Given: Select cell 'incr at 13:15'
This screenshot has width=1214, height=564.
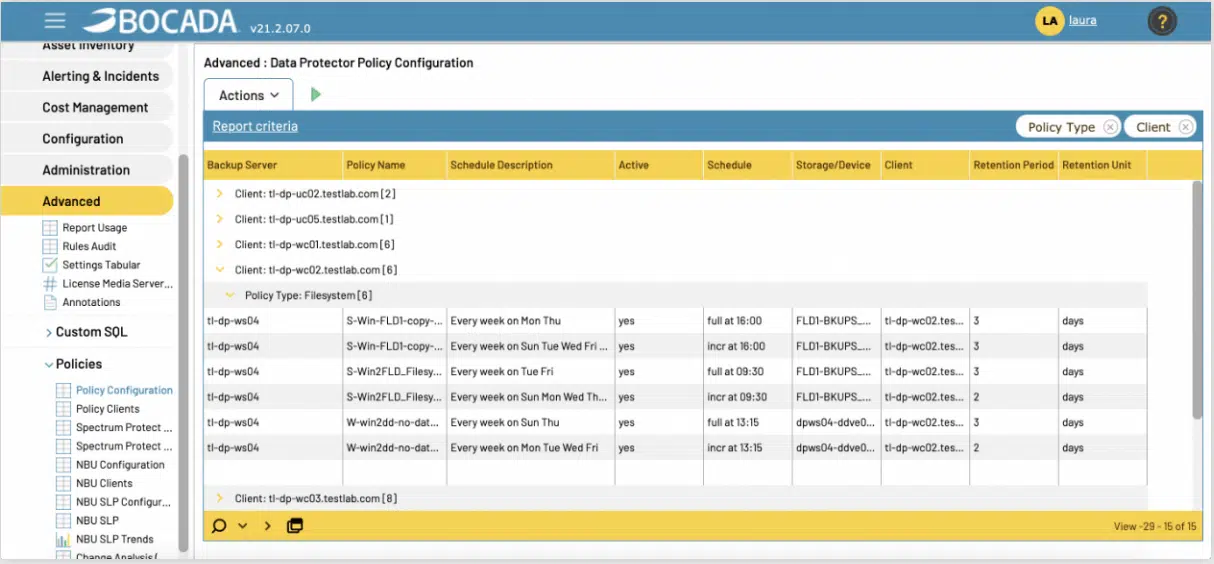Looking at the screenshot, I should 747,448.
